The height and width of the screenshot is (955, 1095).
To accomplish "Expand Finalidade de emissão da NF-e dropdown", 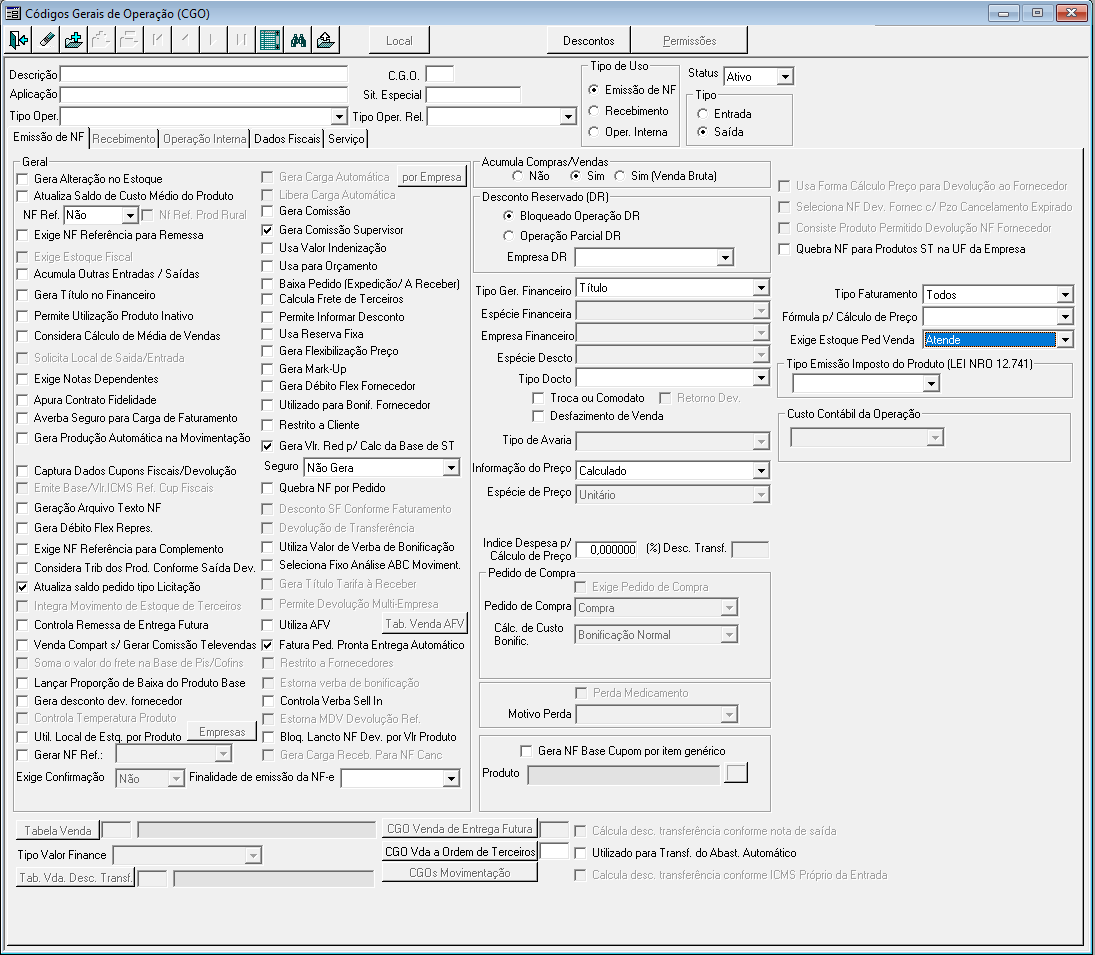I will coord(452,778).
